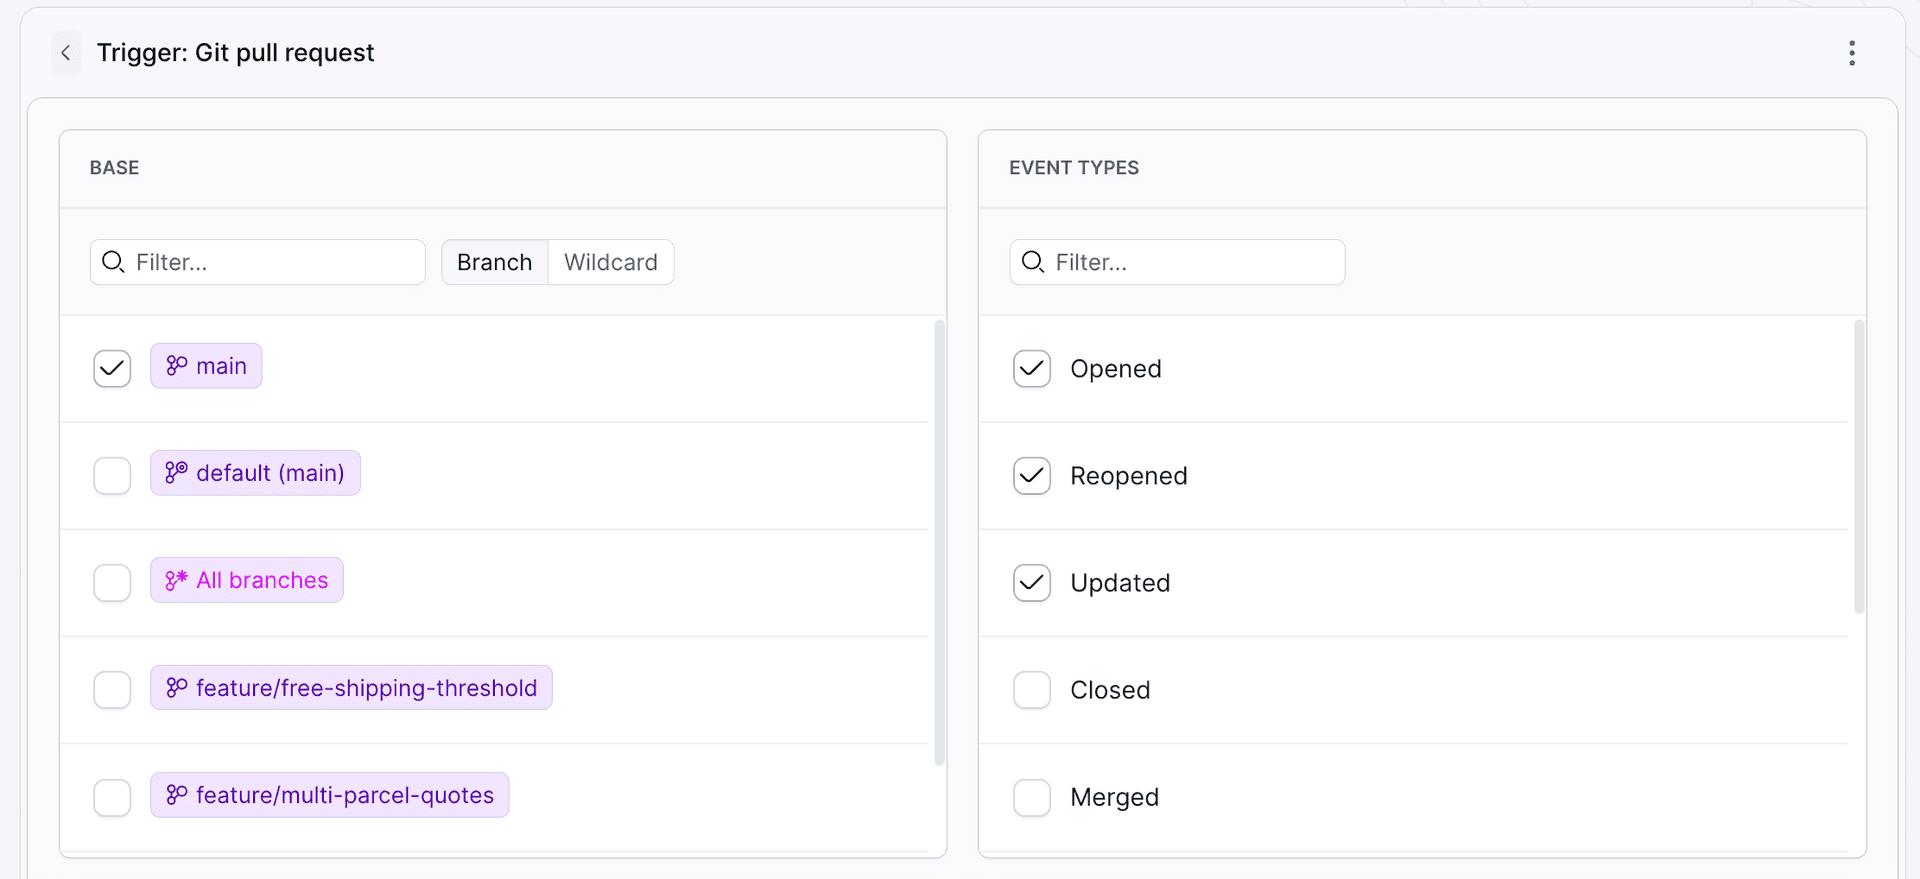Select the All branches tag
Image resolution: width=1920 pixels, height=879 pixels.
point(247,580)
